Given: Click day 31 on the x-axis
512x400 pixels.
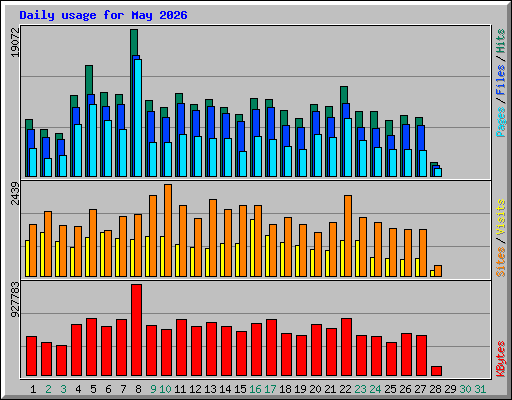Looking at the screenshot, I should coord(480,389).
